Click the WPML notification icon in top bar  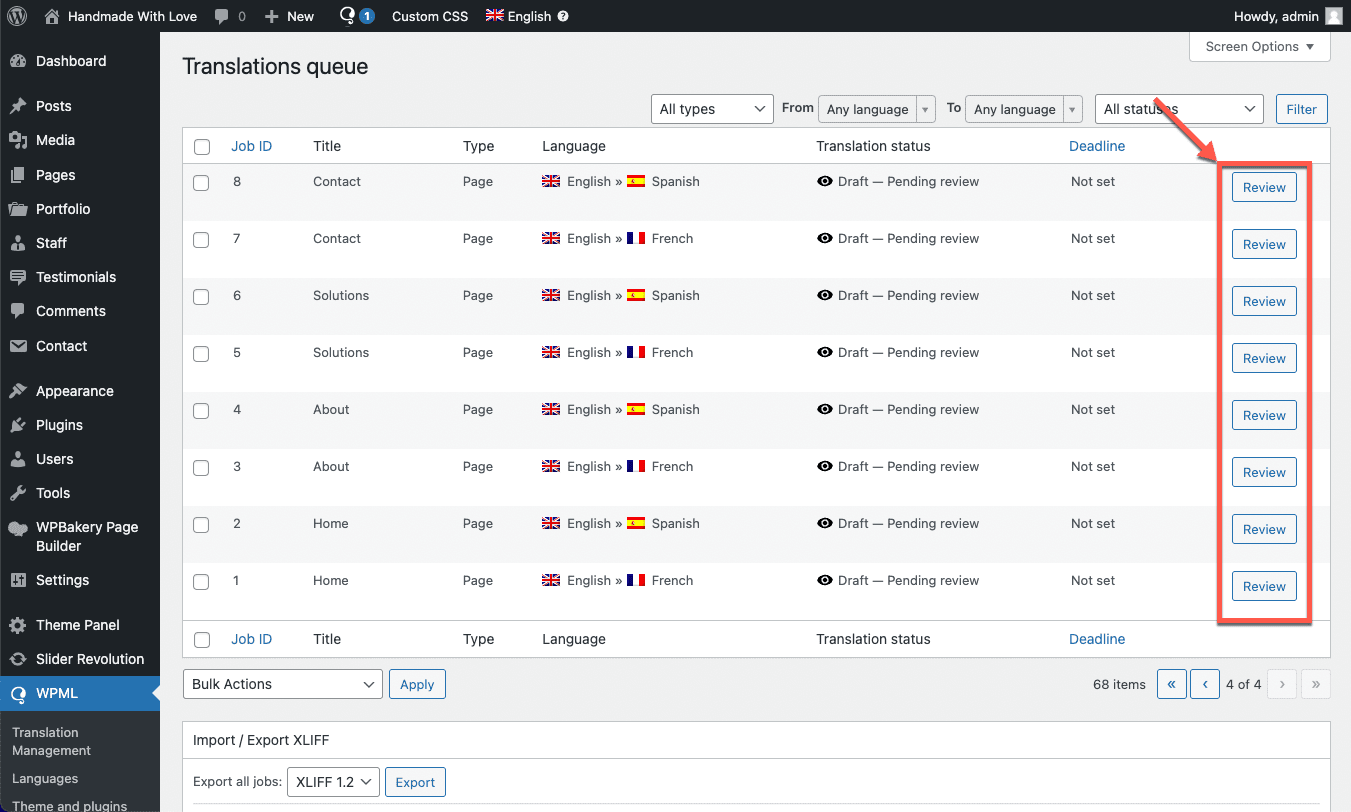[x=348, y=16]
